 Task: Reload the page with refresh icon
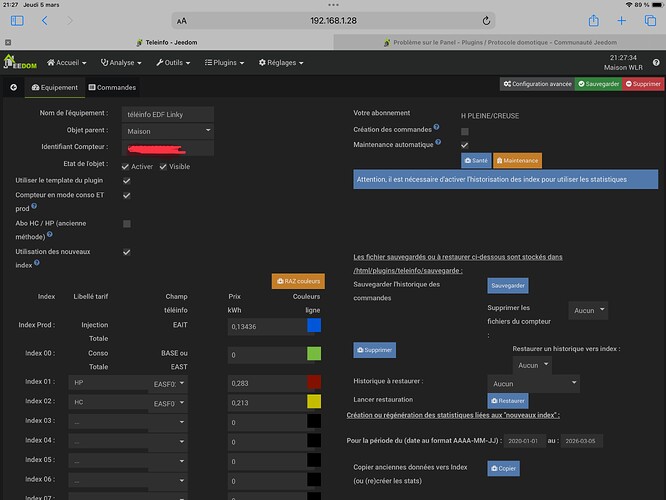[486, 20]
